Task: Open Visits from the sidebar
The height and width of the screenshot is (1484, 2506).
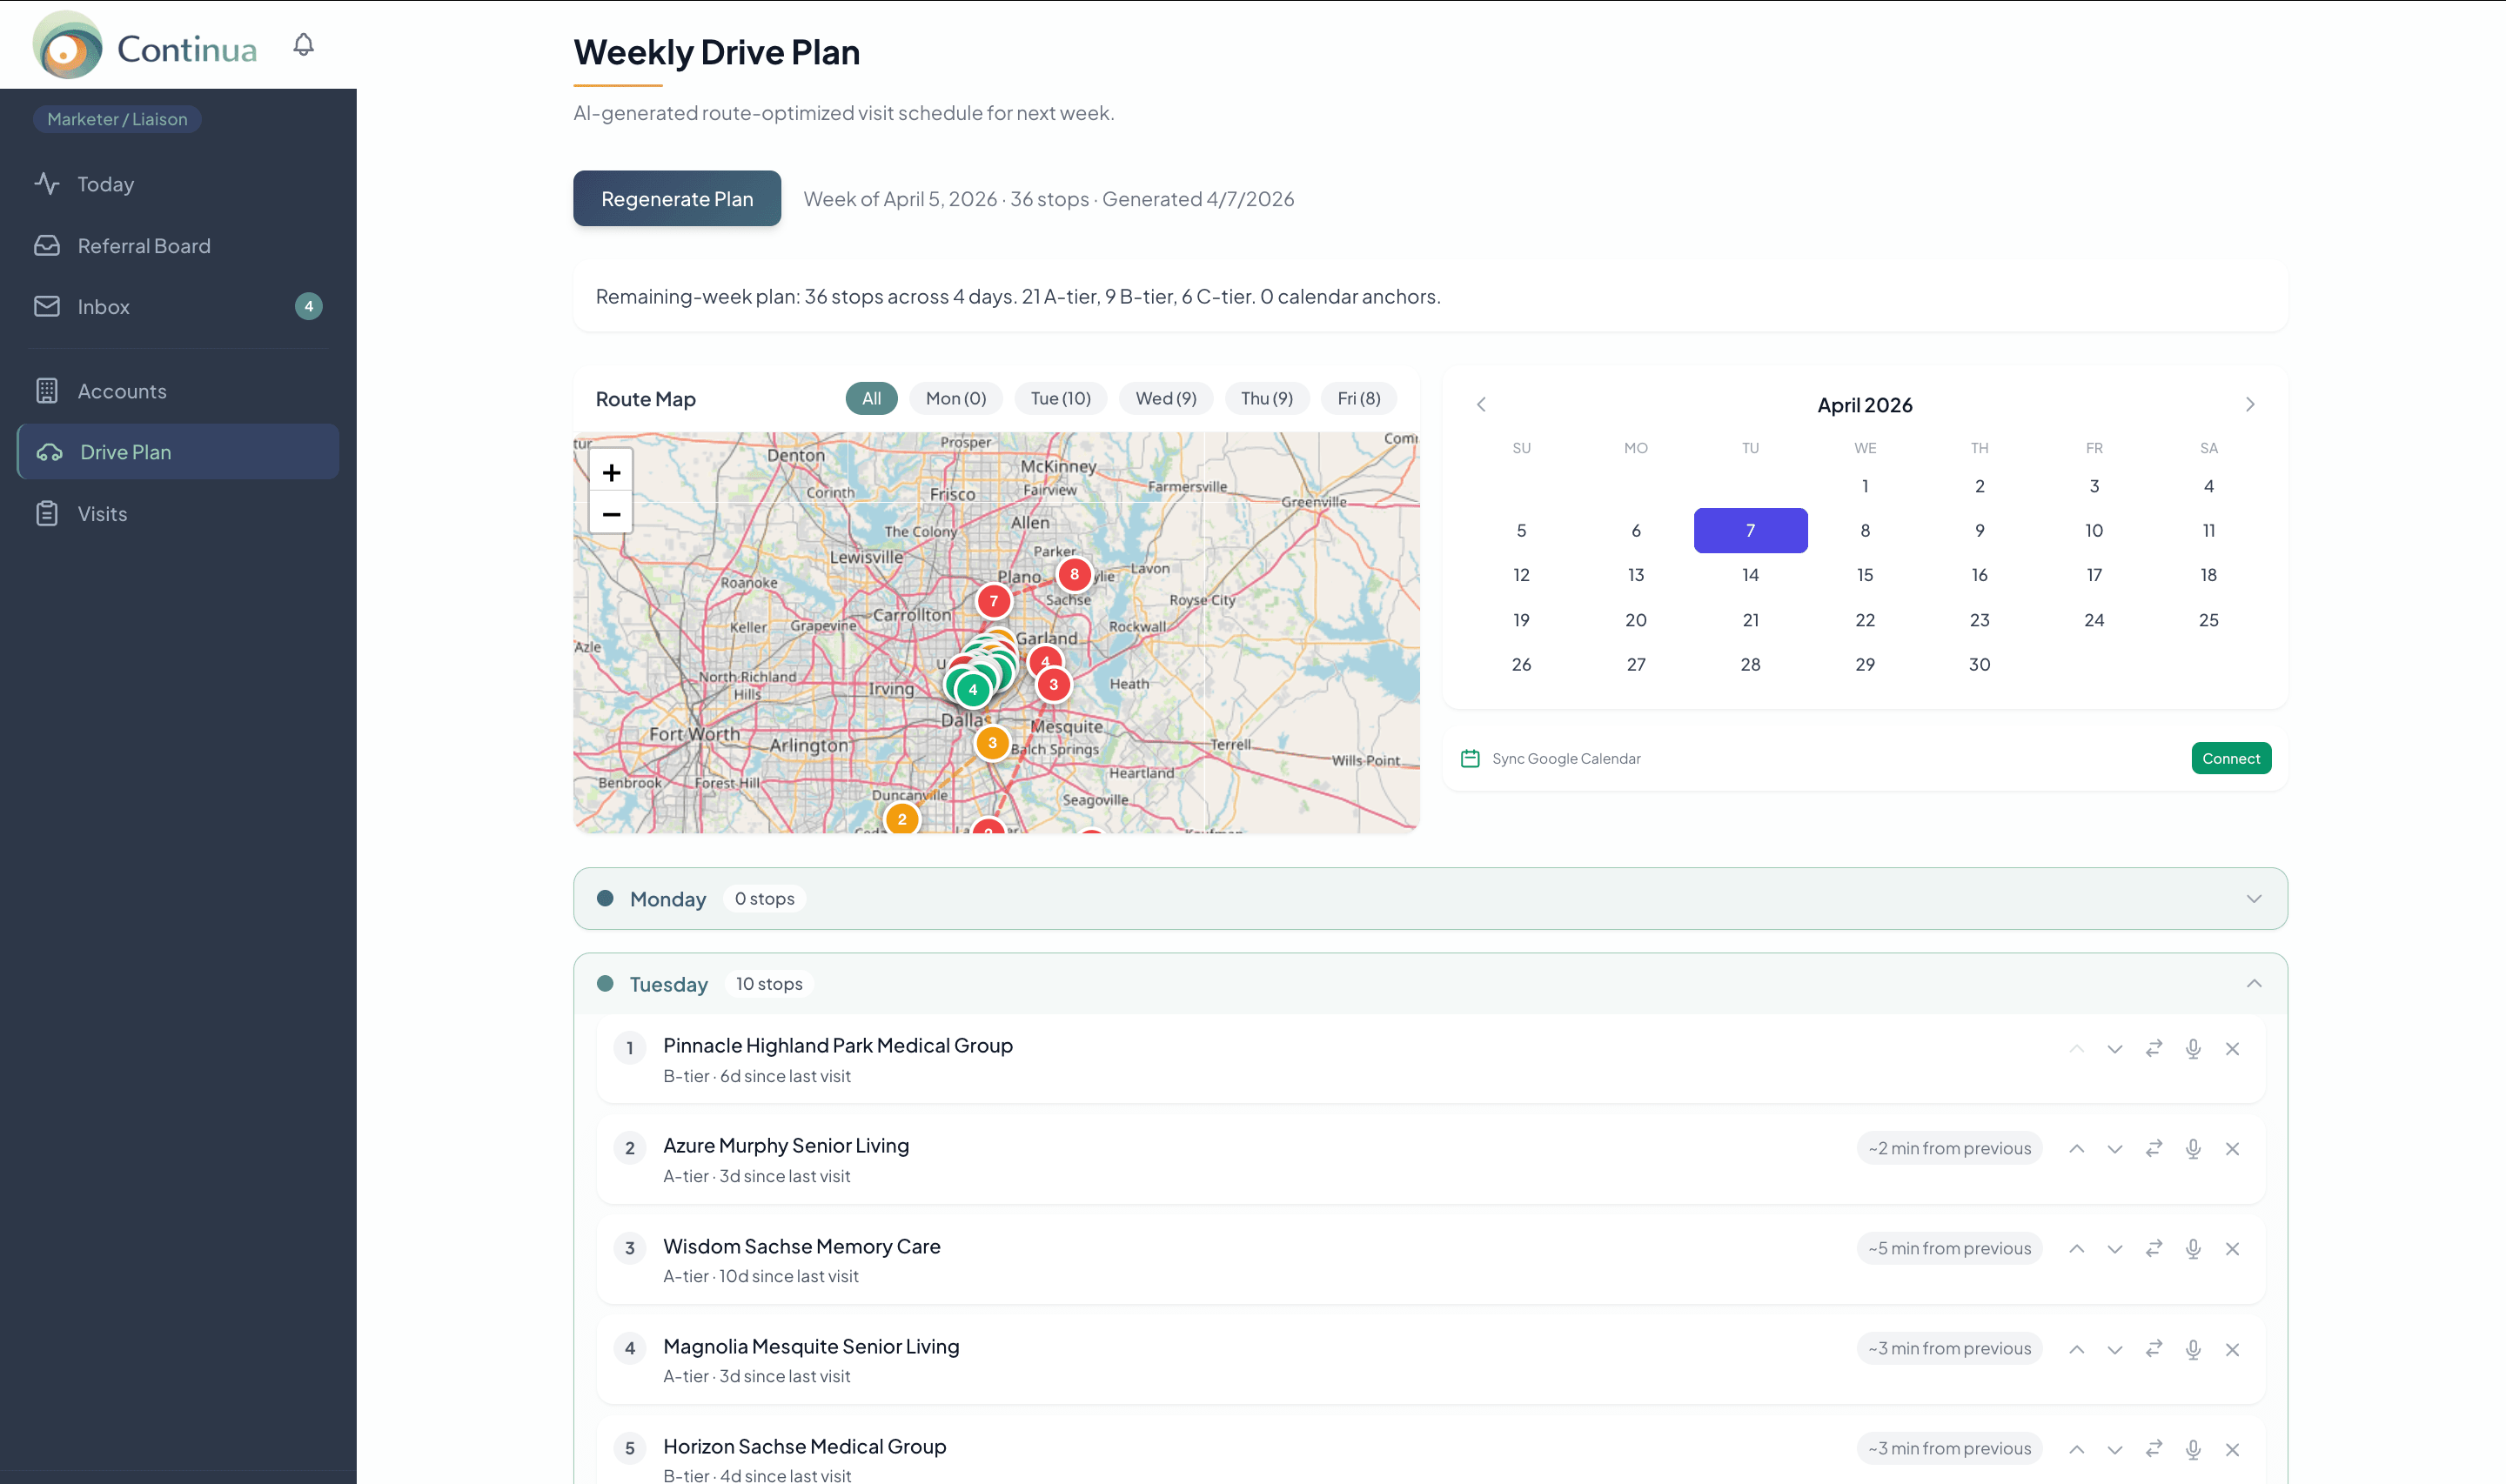Action: [103, 513]
